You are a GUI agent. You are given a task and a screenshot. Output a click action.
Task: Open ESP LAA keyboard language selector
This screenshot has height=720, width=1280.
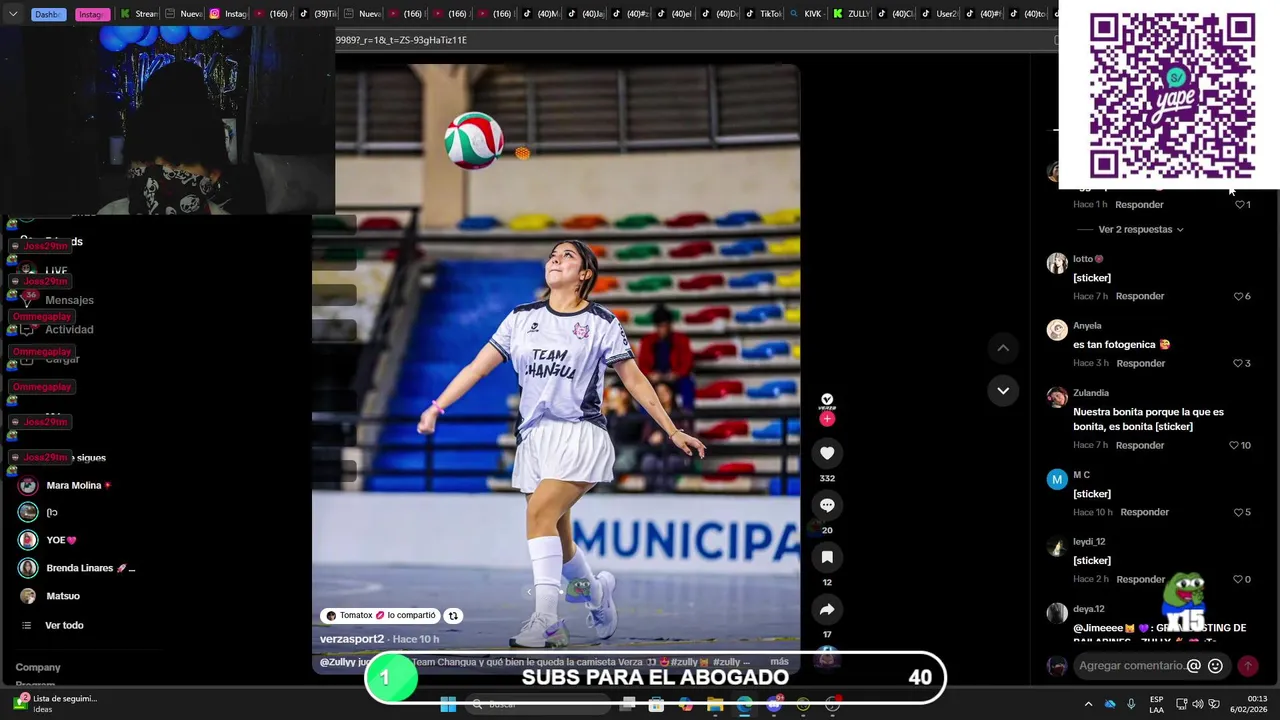(1156, 704)
